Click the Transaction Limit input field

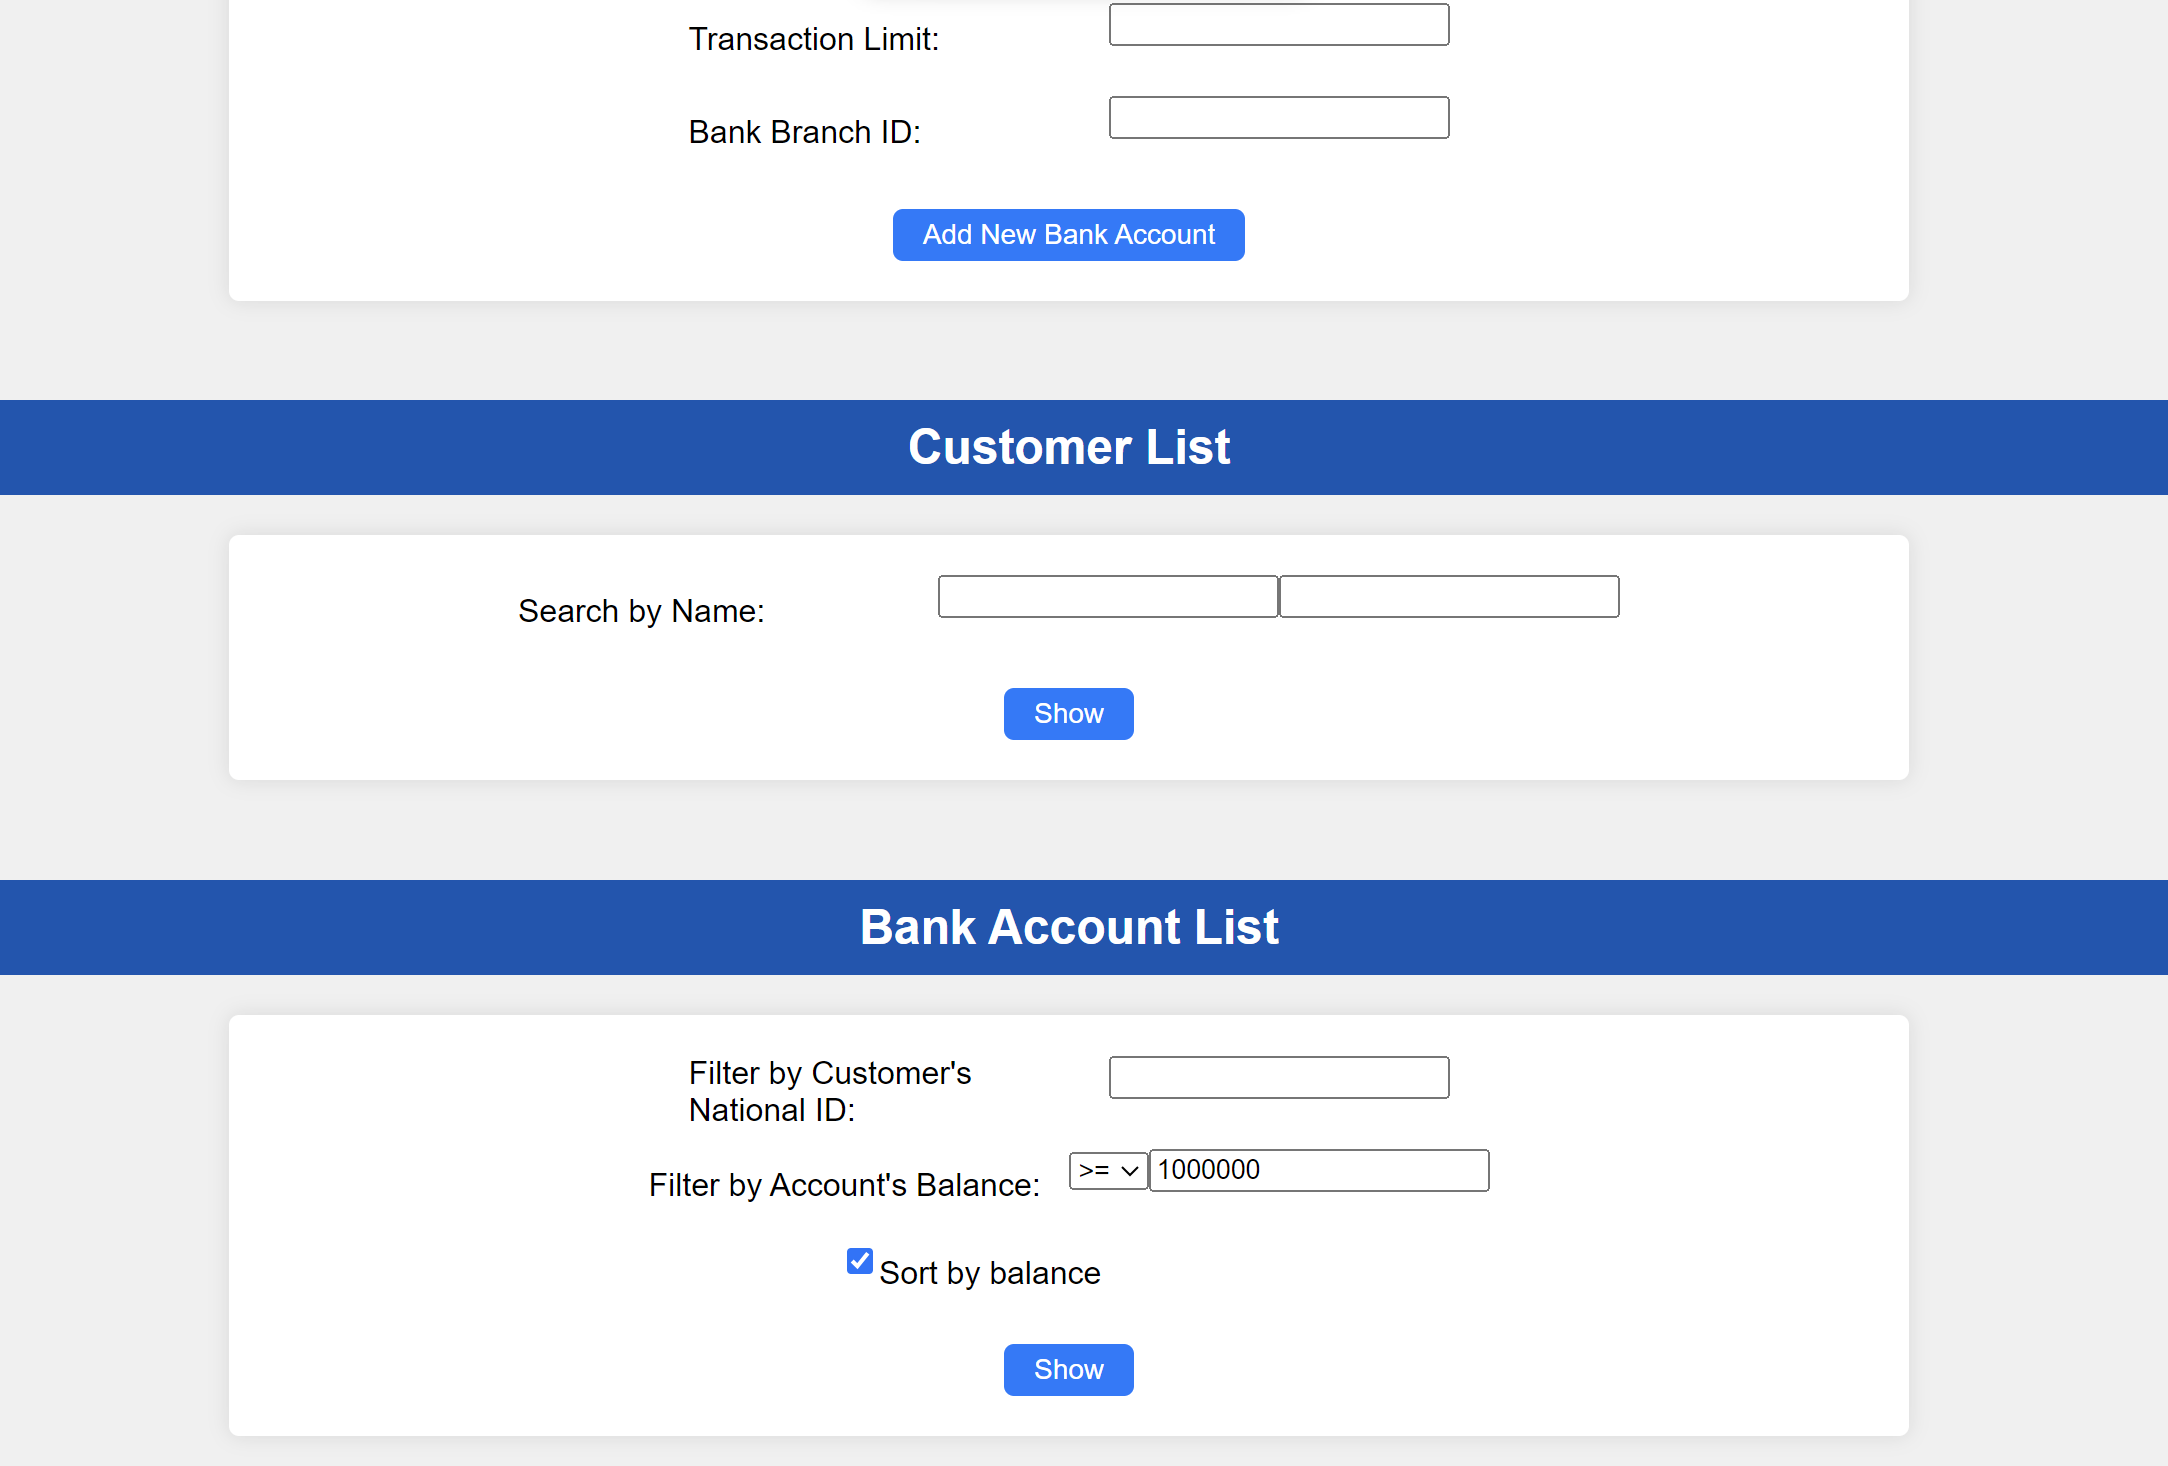1279,25
